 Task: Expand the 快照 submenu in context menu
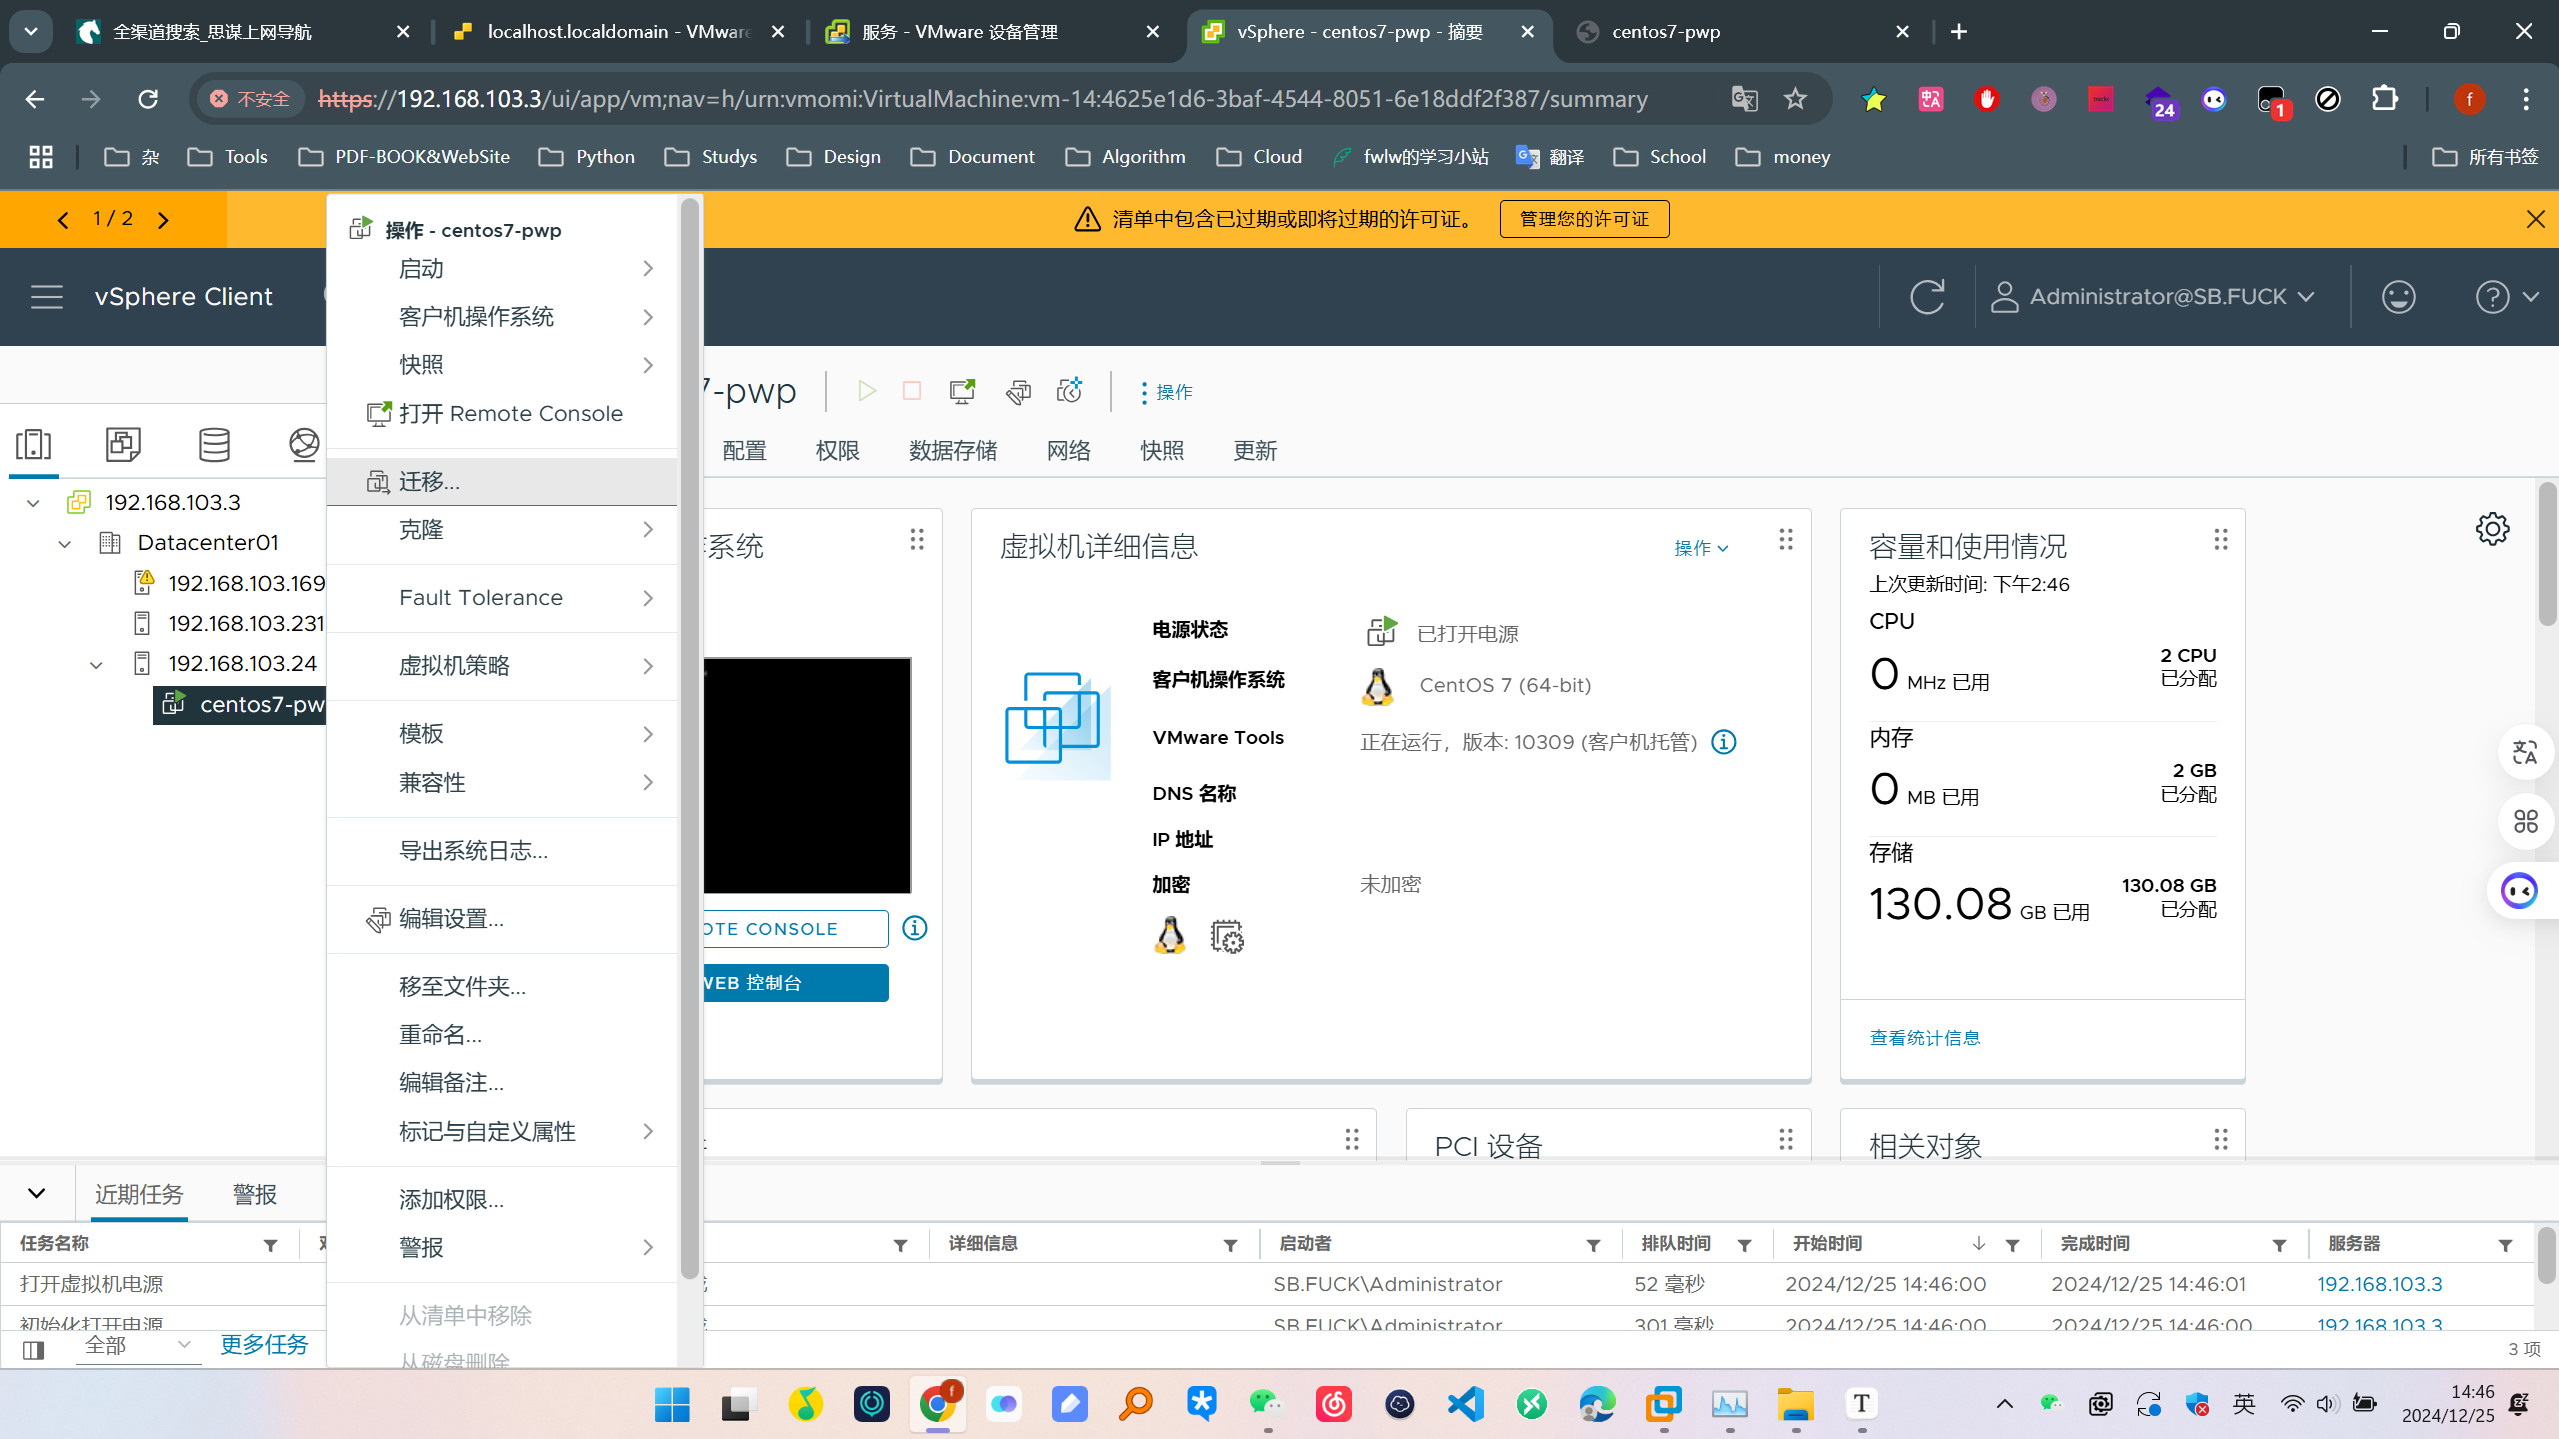[502, 365]
